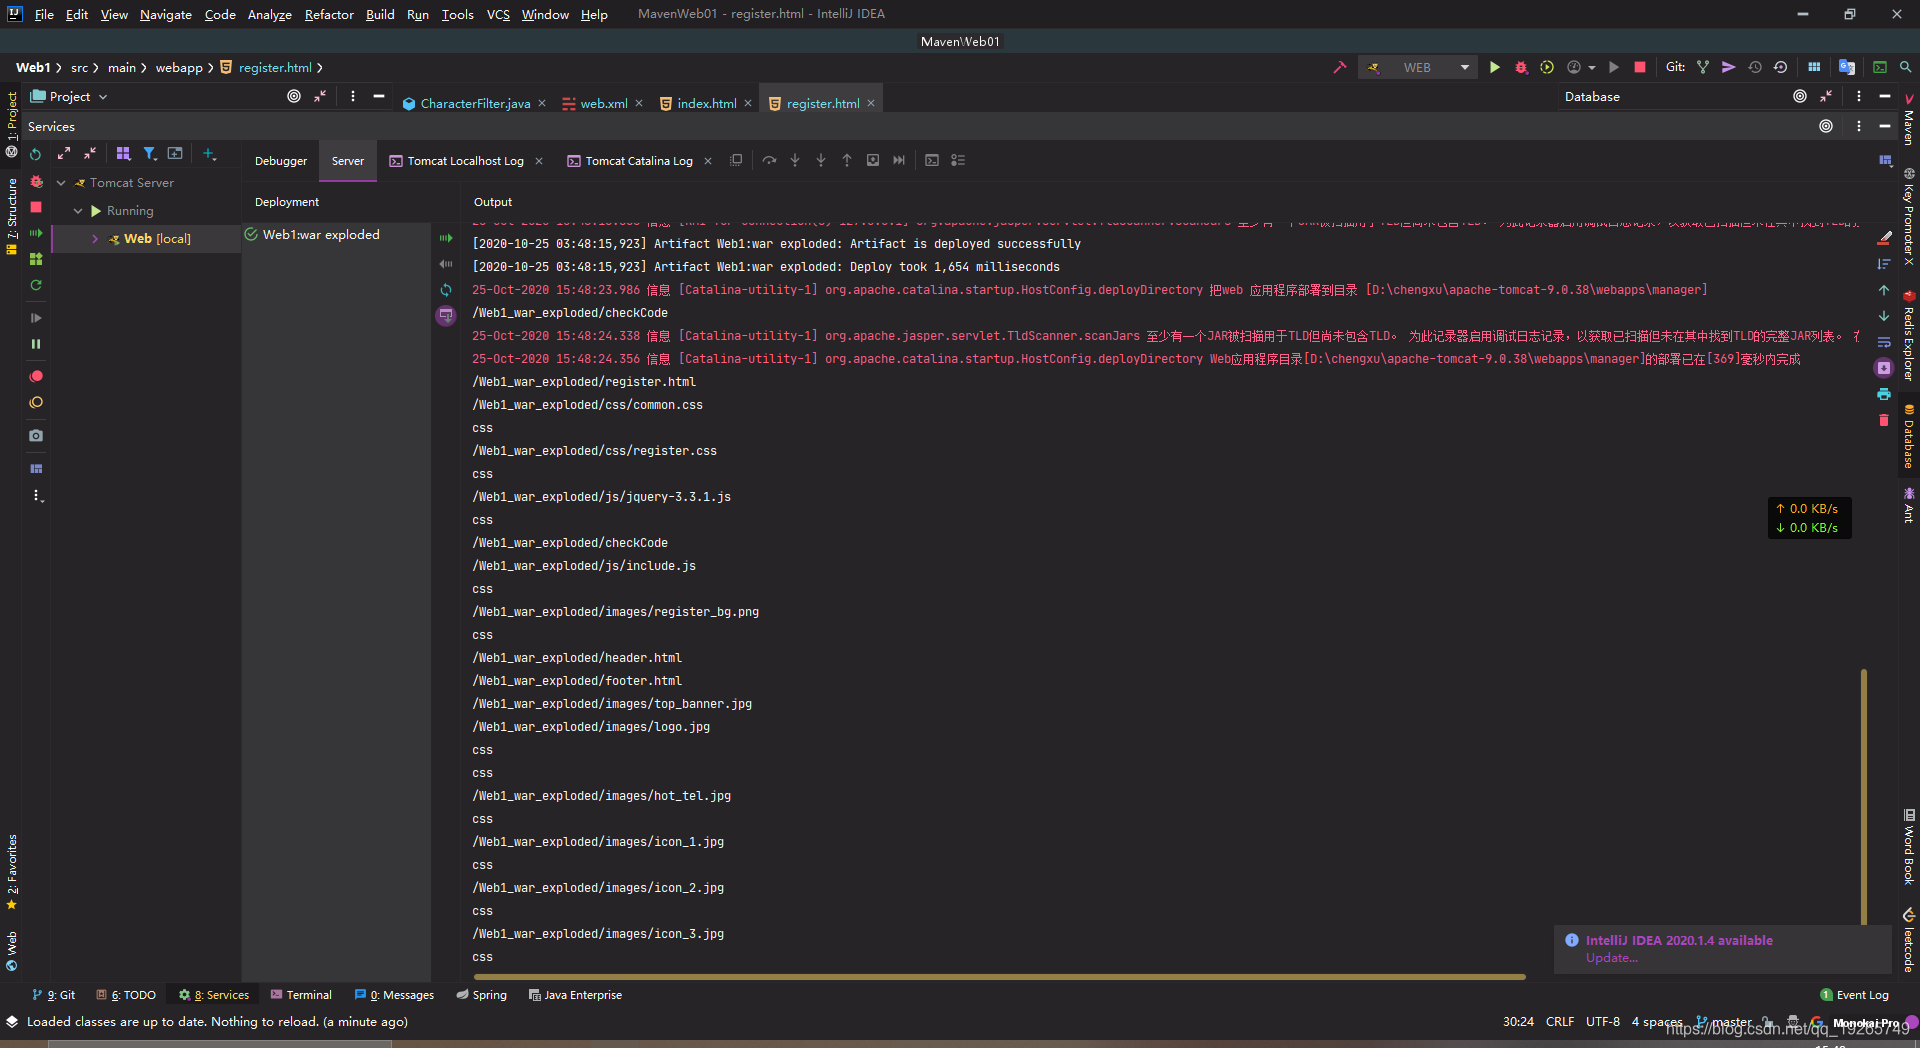
Task: Open the profiler dropdown arrow in main toolbar
Action: (x=1592, y=68)
